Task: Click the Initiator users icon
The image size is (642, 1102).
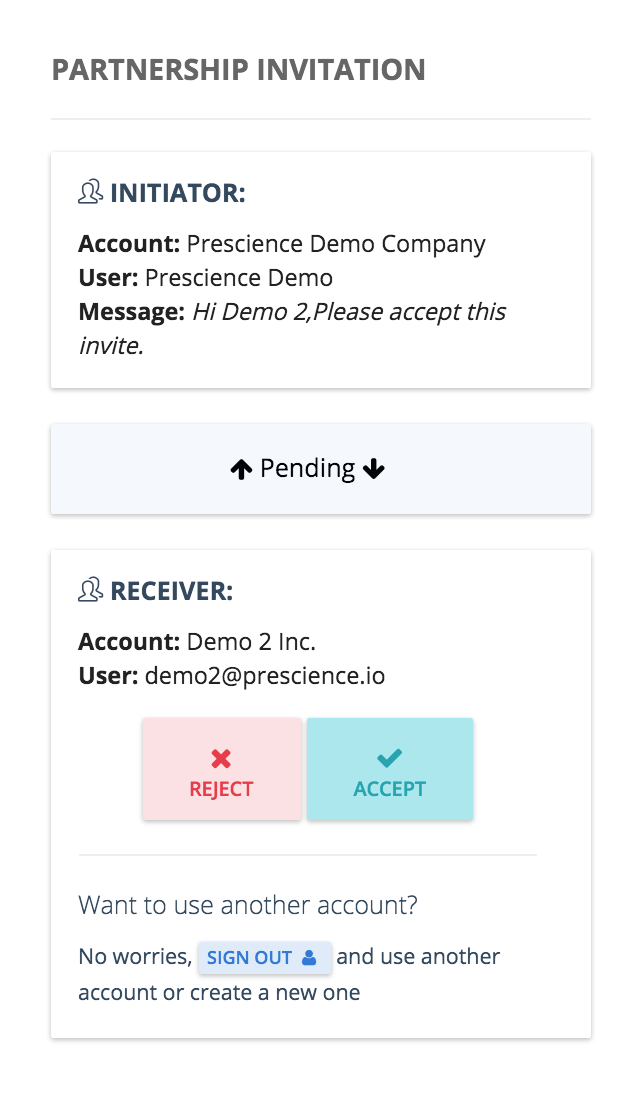Action: (90, 192)
